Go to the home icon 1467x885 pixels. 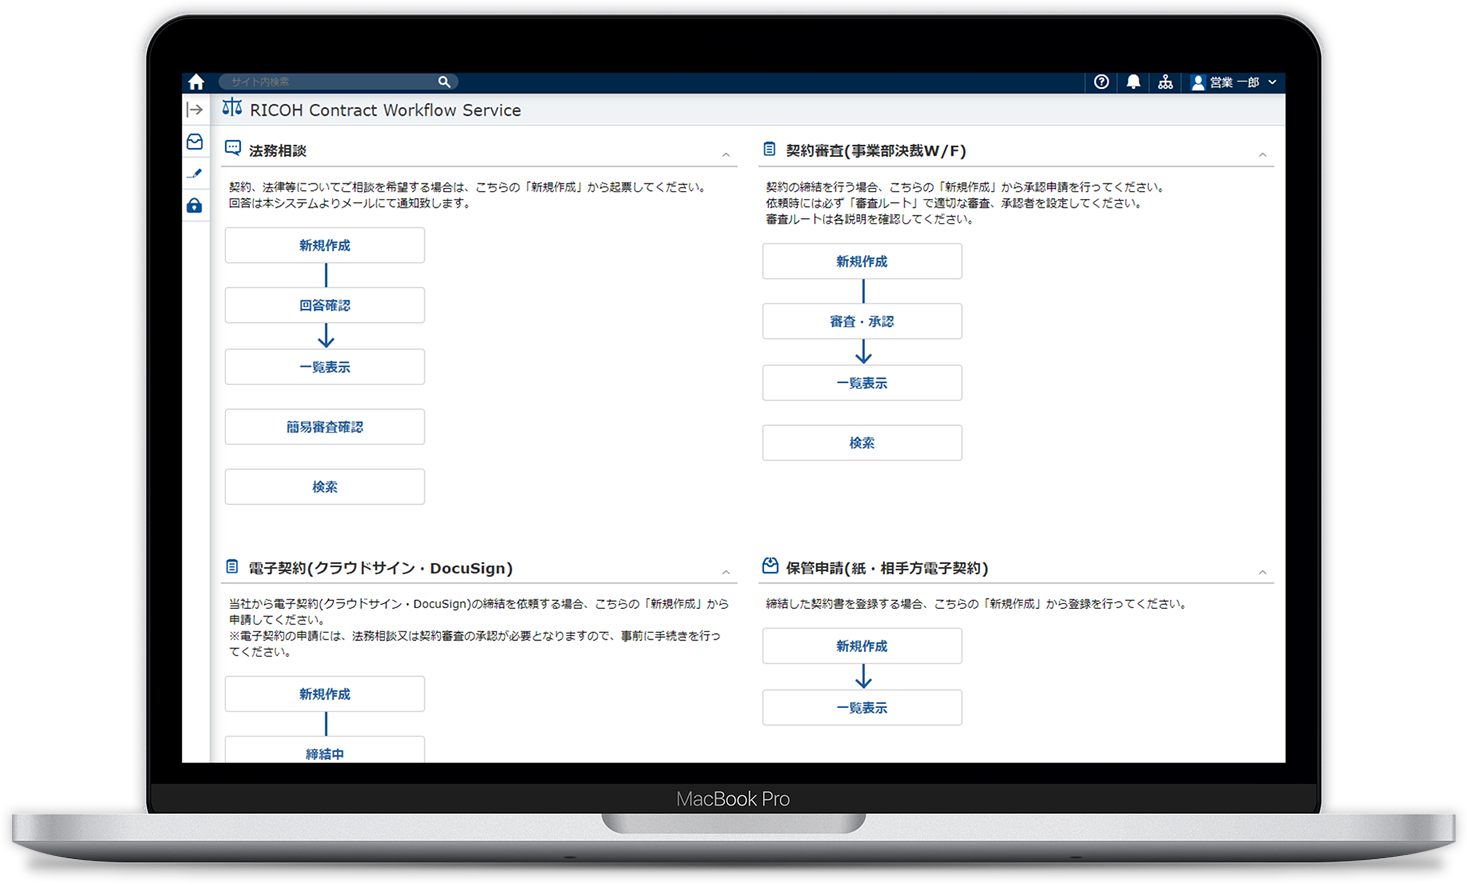(196, 82)
